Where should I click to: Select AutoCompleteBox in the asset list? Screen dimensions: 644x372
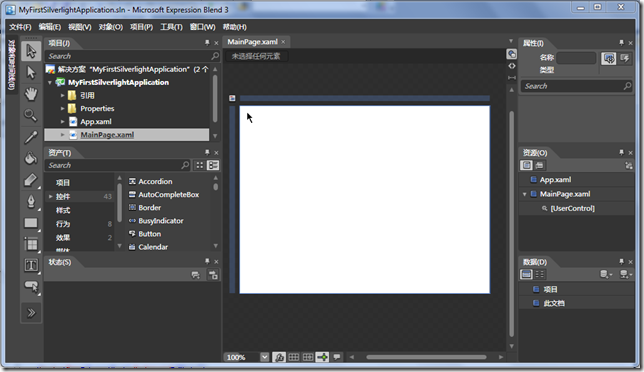164,195
